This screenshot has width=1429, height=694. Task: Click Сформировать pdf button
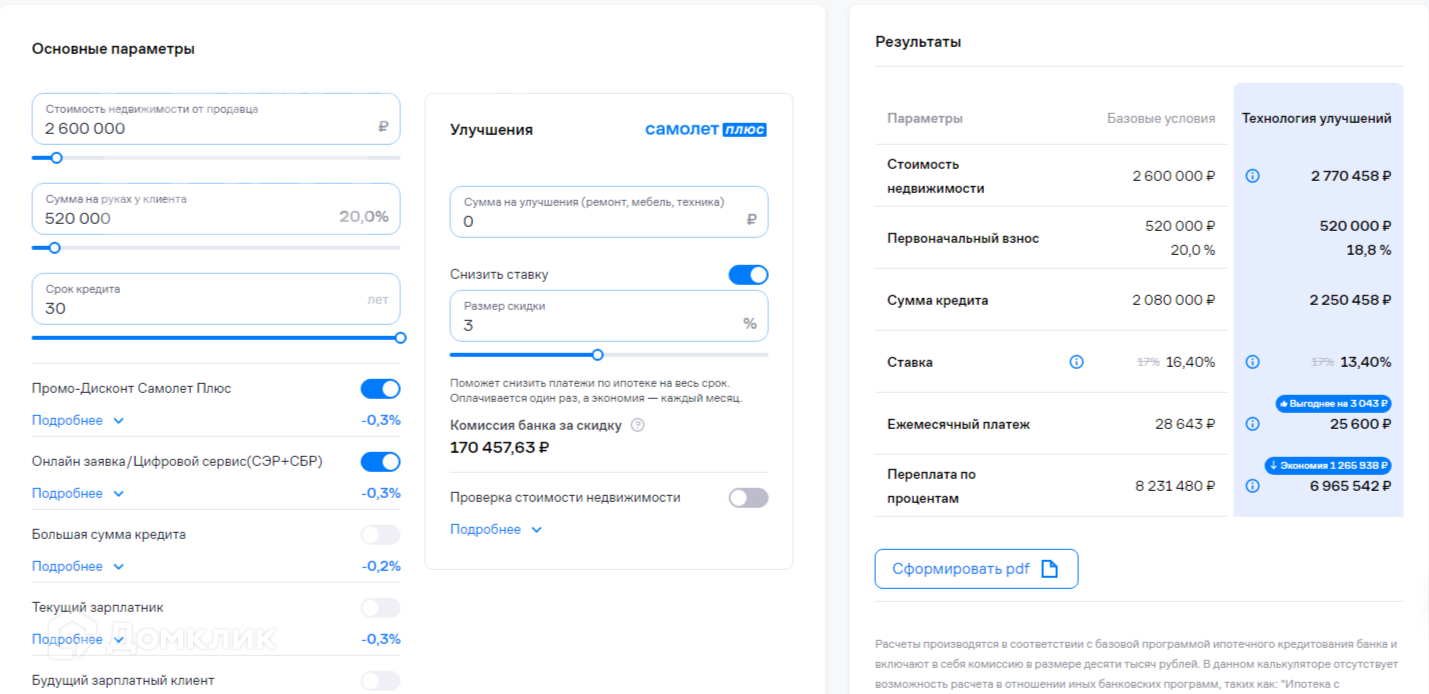point(976,569)
